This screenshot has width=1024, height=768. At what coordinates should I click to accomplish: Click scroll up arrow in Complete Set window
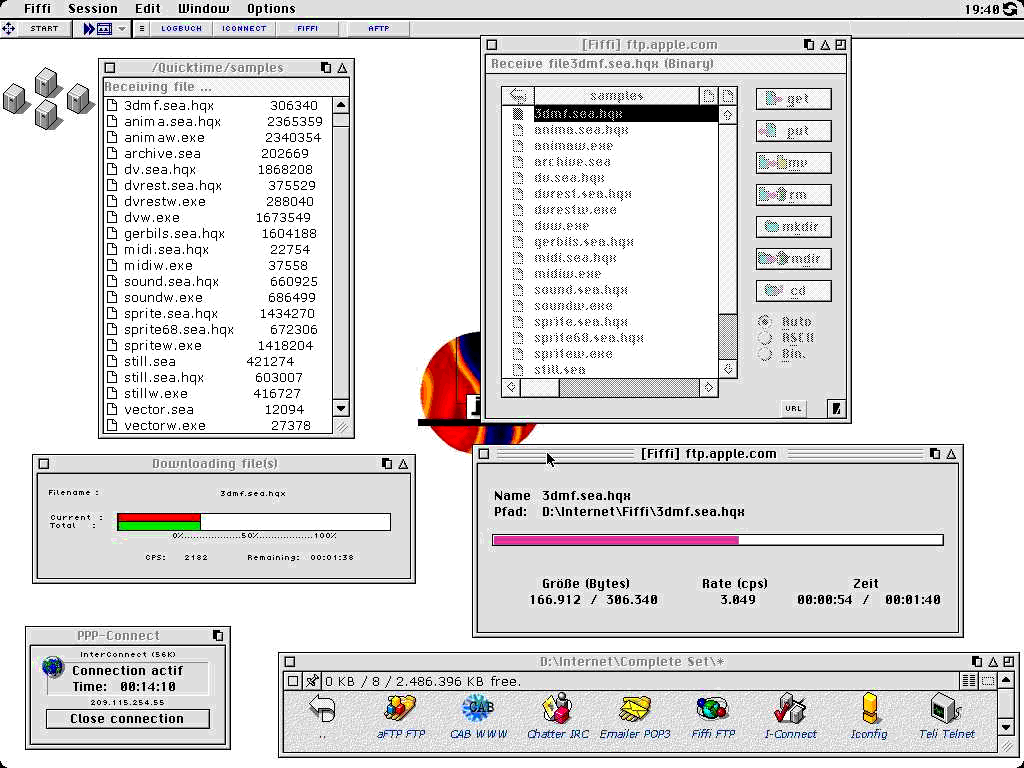point(1006,680)
